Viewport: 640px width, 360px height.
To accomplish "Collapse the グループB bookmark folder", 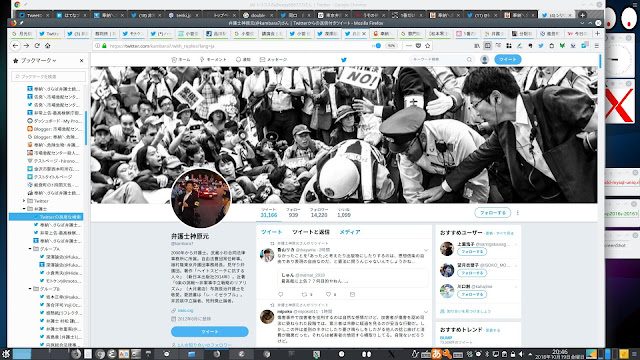I will pos(30,289).
